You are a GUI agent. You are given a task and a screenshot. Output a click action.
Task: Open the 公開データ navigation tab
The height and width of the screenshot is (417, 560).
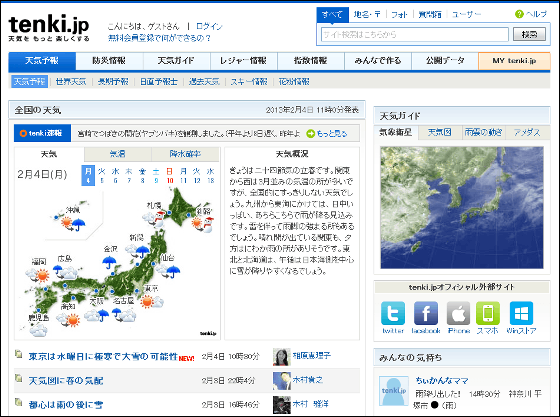(445, 61)
